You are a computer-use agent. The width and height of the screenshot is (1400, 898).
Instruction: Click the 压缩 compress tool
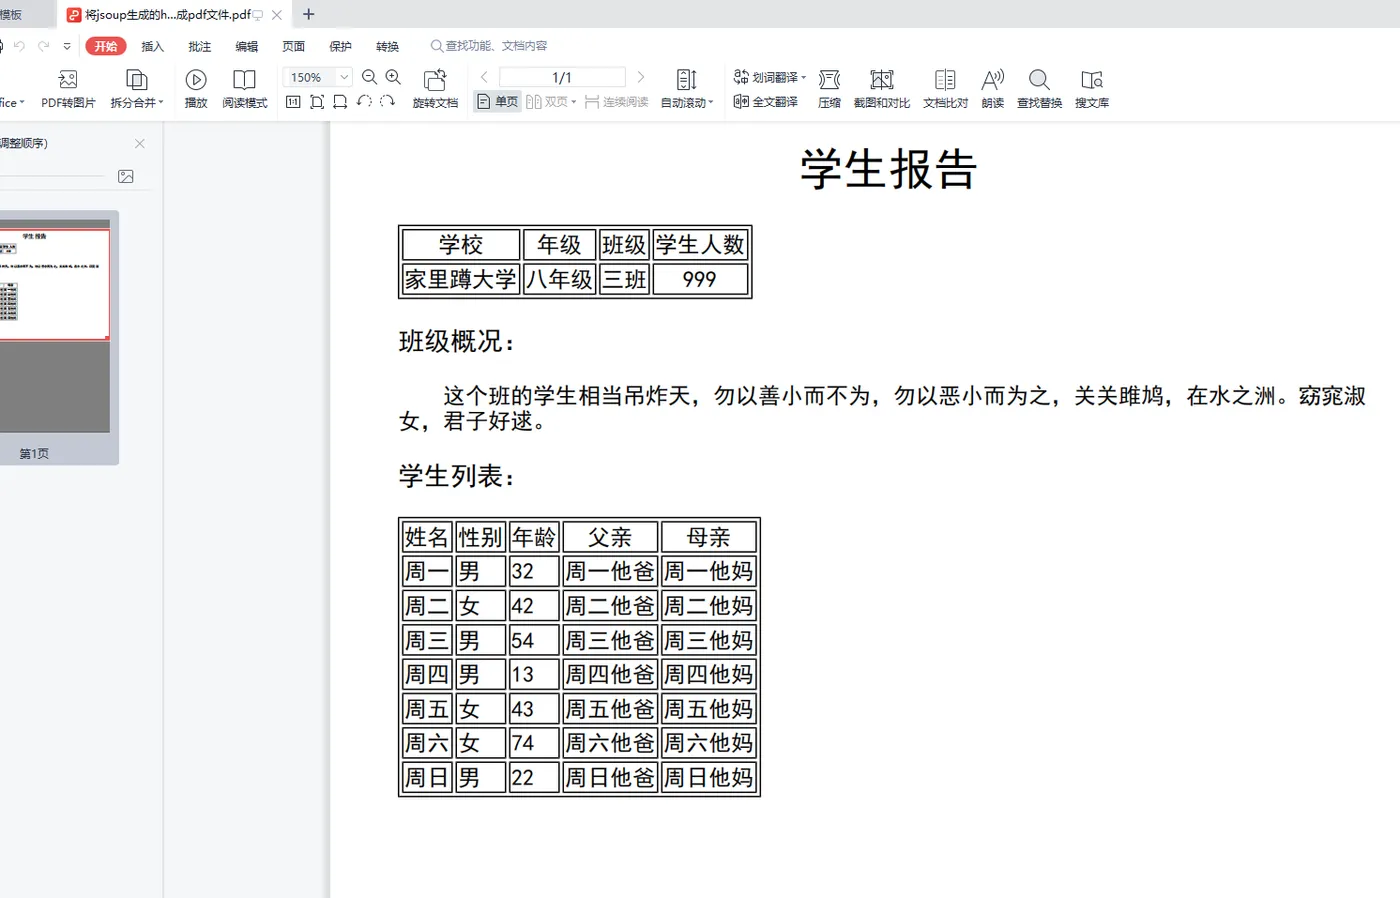(x=829, y=89)
